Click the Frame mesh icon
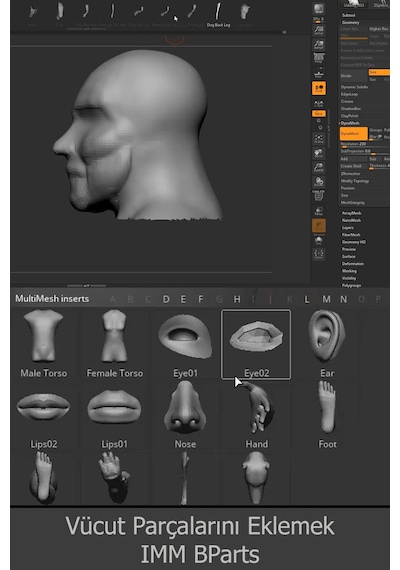This screenshot has height=570, width=400. coord(319,138)
